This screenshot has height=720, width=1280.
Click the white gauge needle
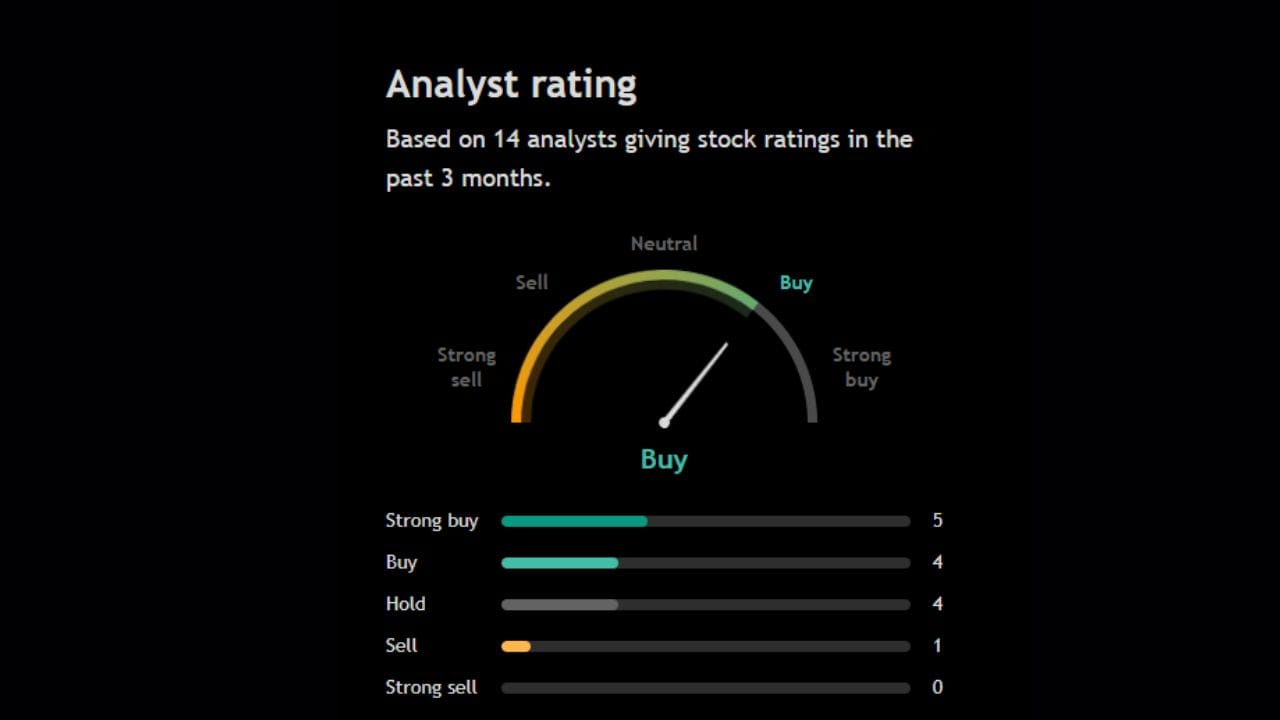click(x=696, y=383)
